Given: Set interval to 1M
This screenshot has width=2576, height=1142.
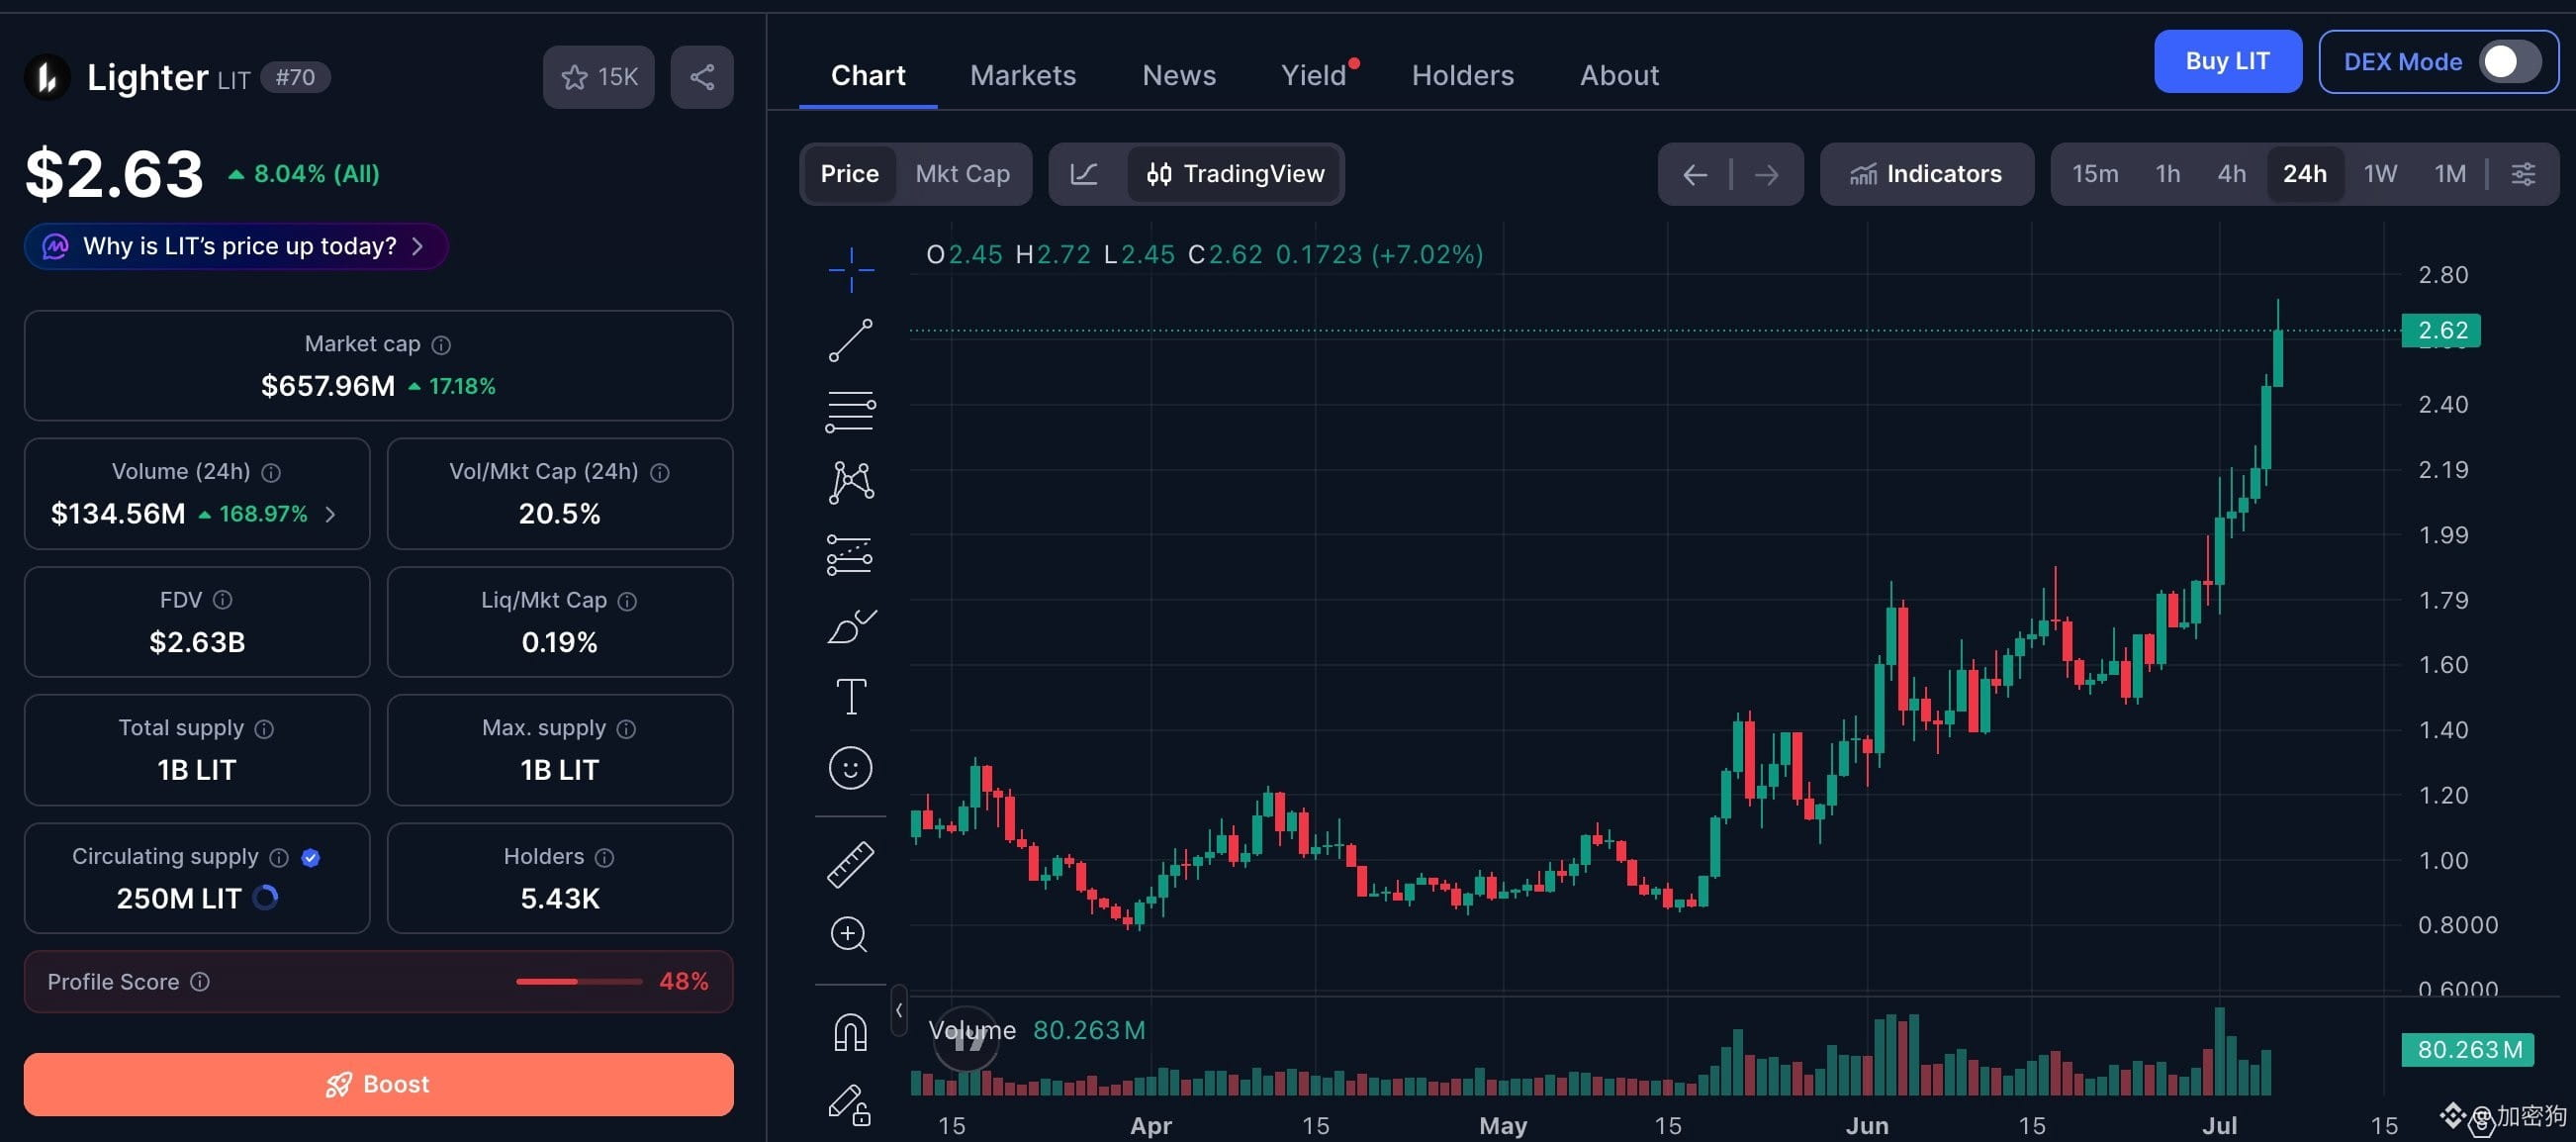Looking at the screenshot, I should [2450, 174].
